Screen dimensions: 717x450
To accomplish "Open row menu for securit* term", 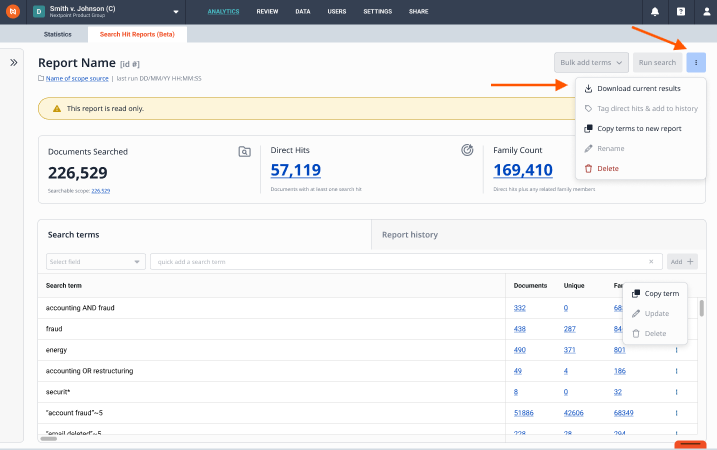I will (x=676, y=392).
